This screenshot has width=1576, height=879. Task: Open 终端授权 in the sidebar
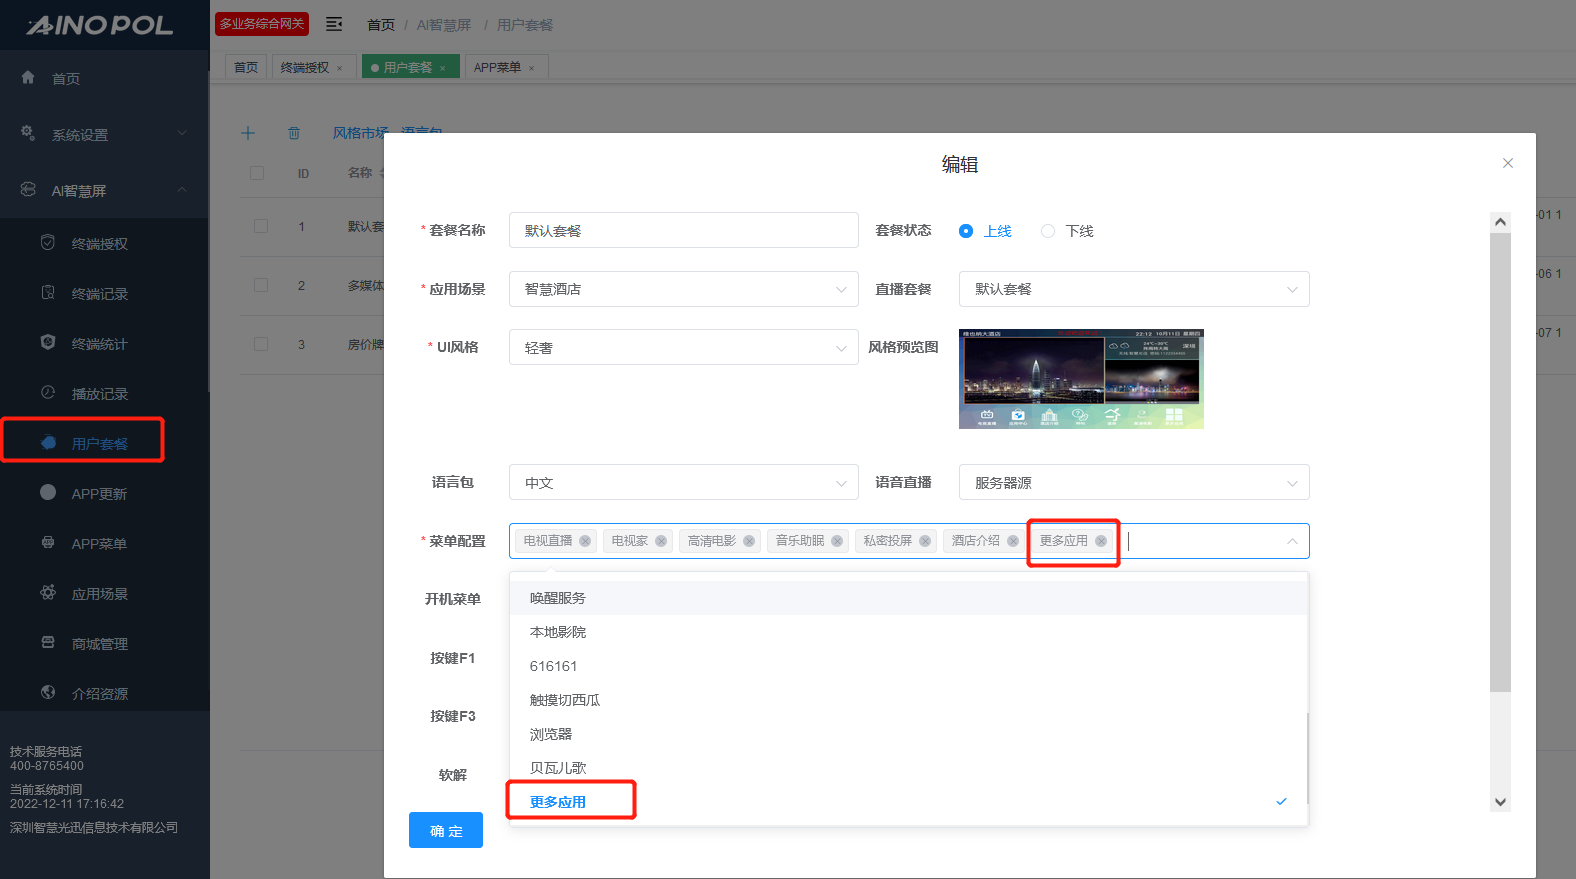click(99, 244)
